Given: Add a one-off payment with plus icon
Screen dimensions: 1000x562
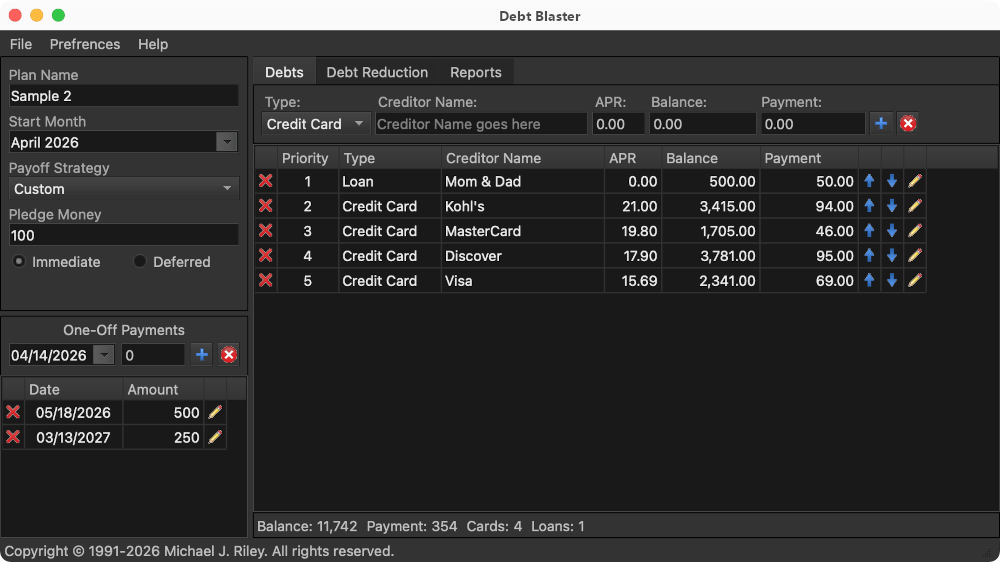Looking at the screenshot, I should 201,355.
